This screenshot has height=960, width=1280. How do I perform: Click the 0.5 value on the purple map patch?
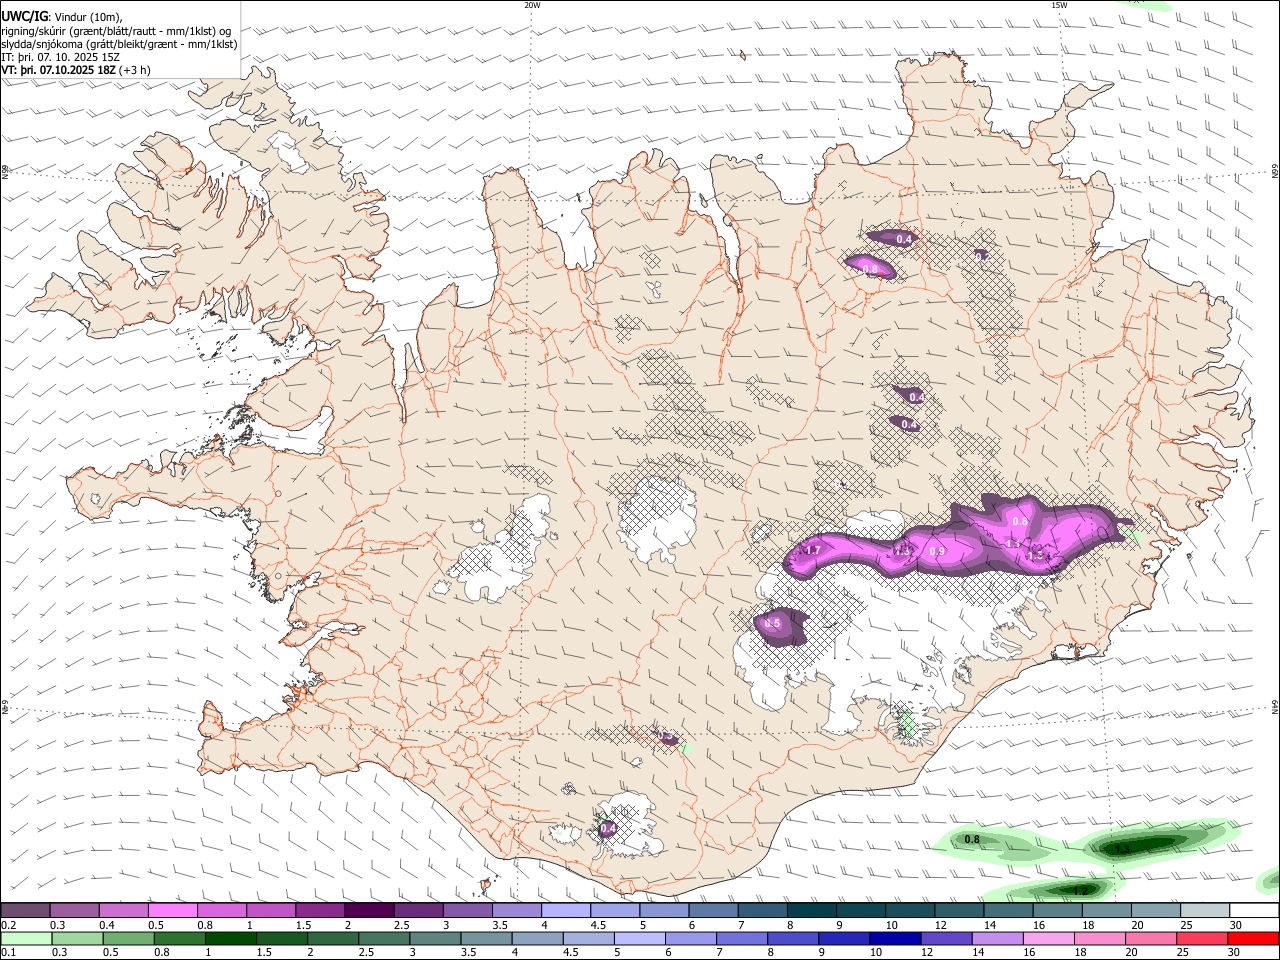click(772, 623)
